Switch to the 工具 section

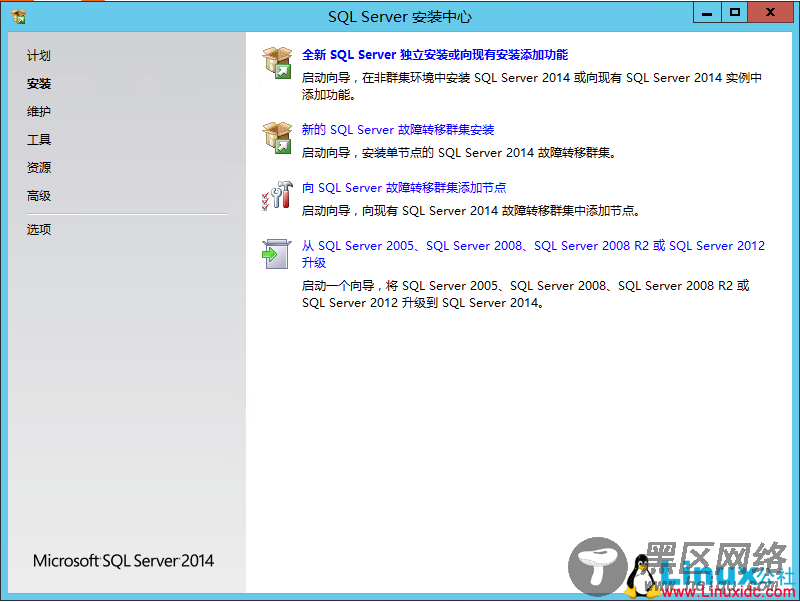click(39, 140)
